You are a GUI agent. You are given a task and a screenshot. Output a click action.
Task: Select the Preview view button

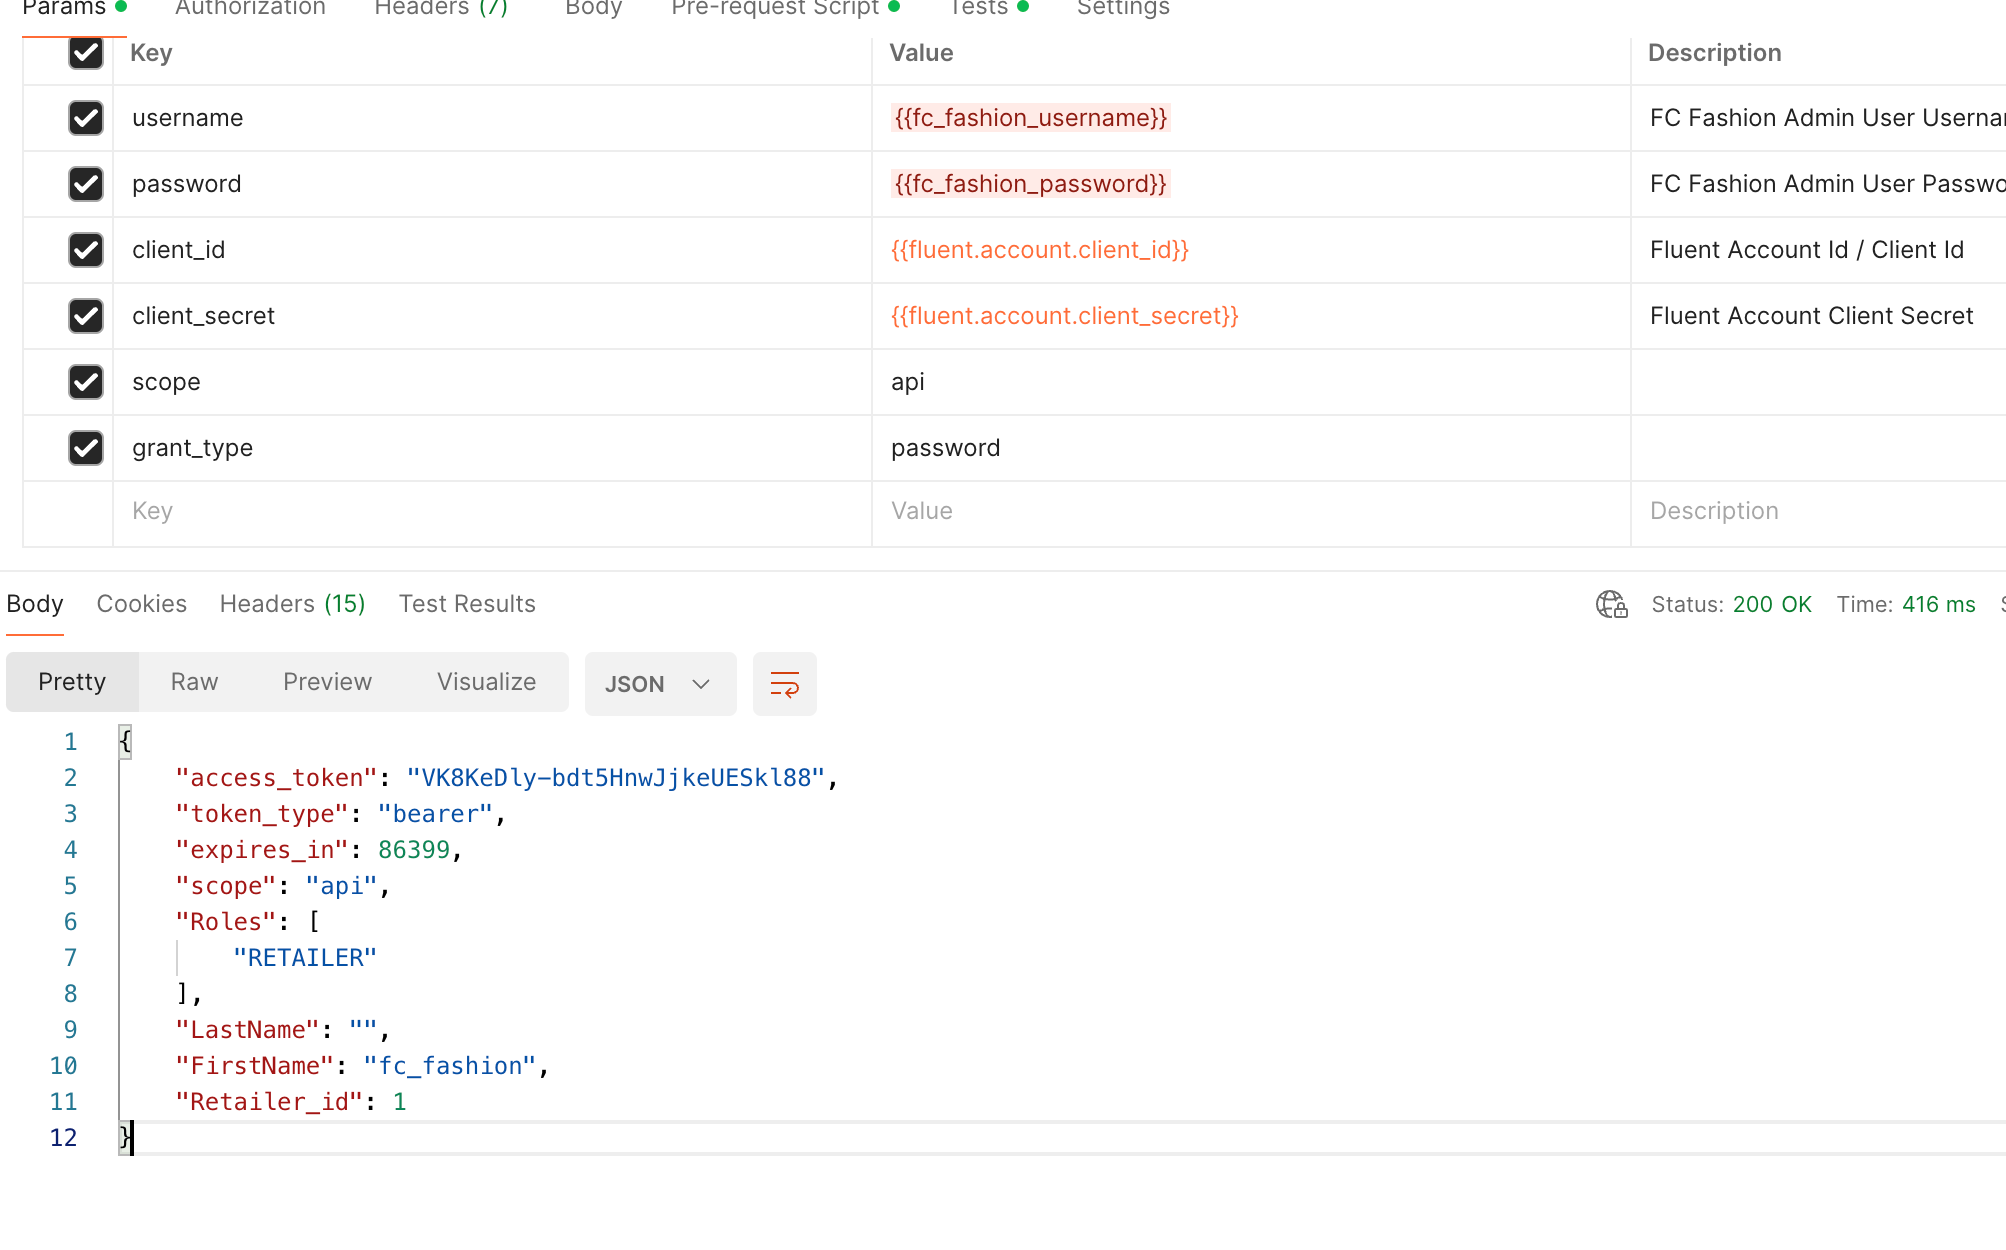tap(327, 682)
